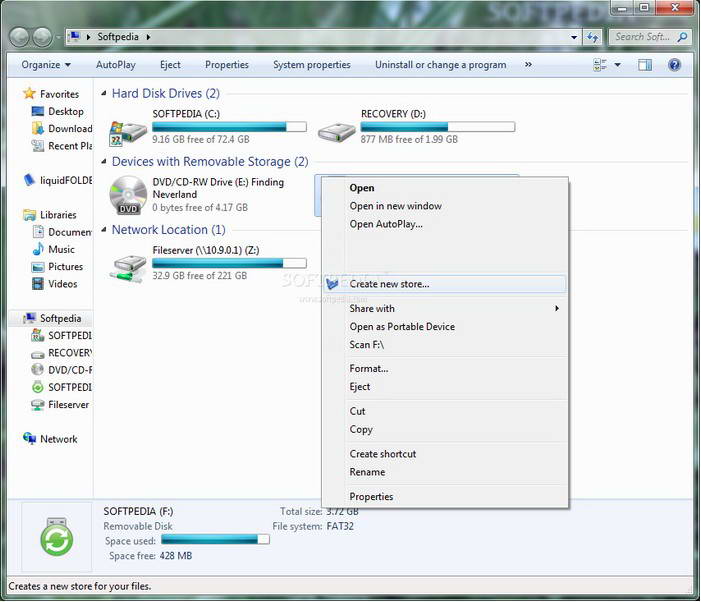The image size is (701, 602).
Task: Click the RECOVERY (D:) capacity bar
Action: pyautogui.click(x=438, y=127)
